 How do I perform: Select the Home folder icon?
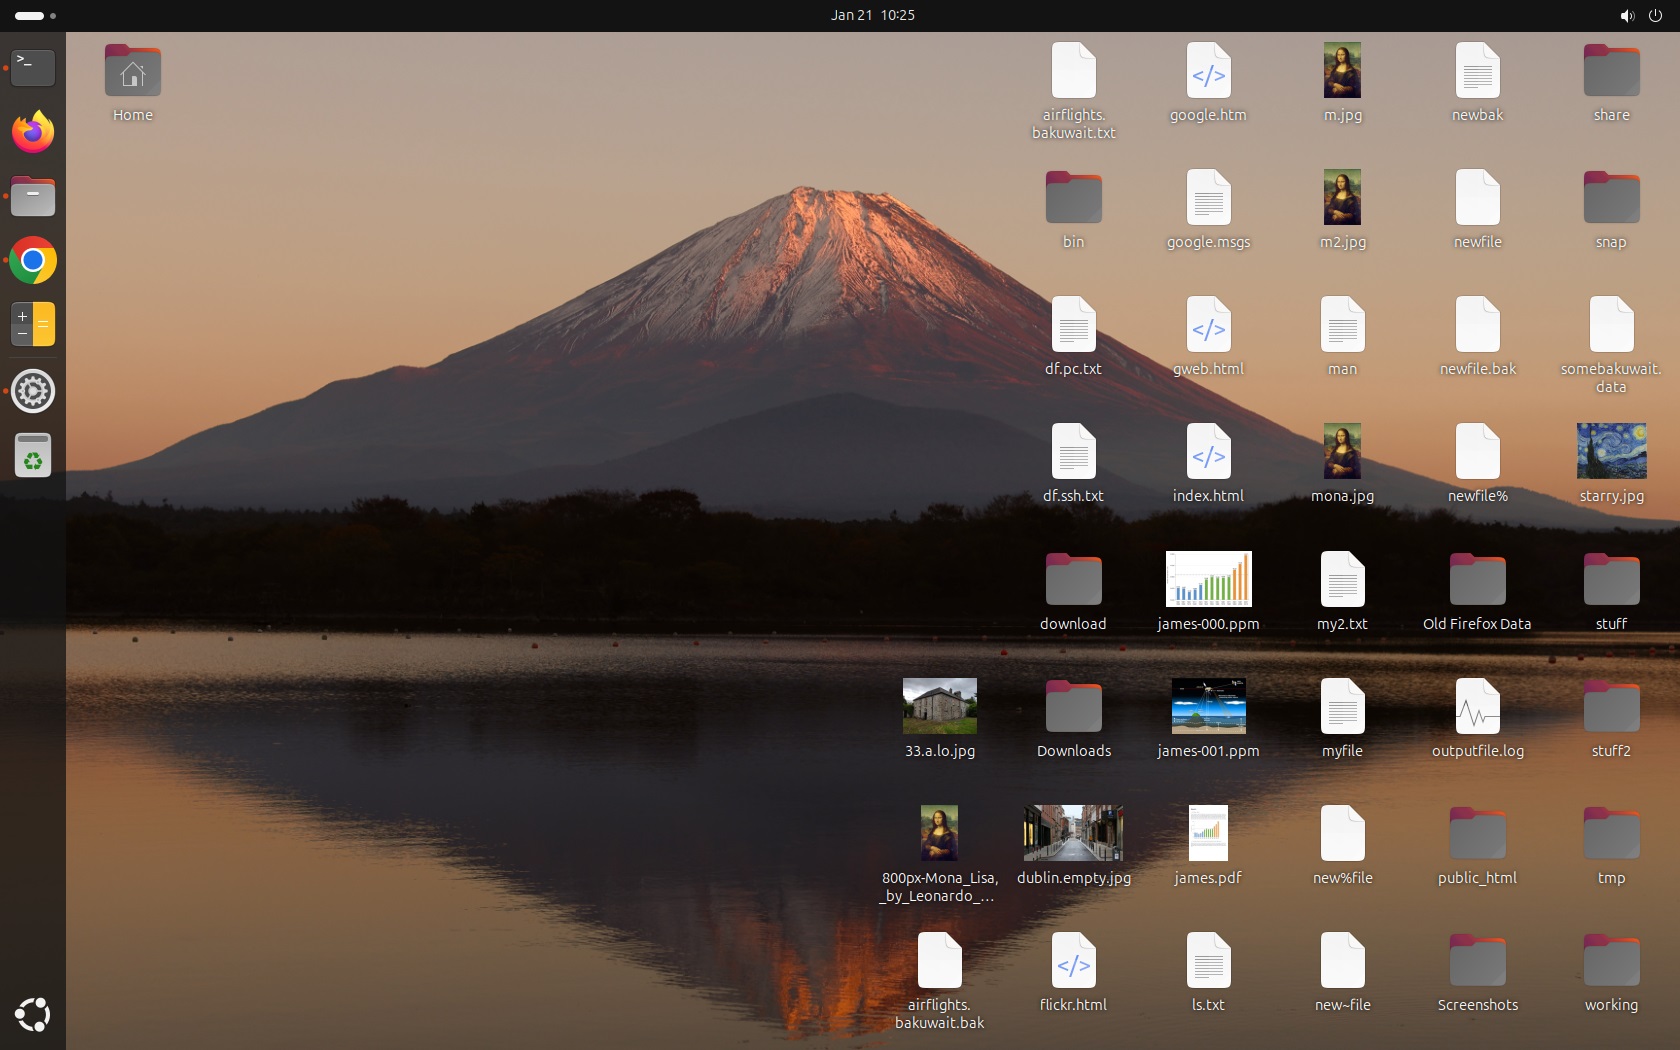[133, 72]
